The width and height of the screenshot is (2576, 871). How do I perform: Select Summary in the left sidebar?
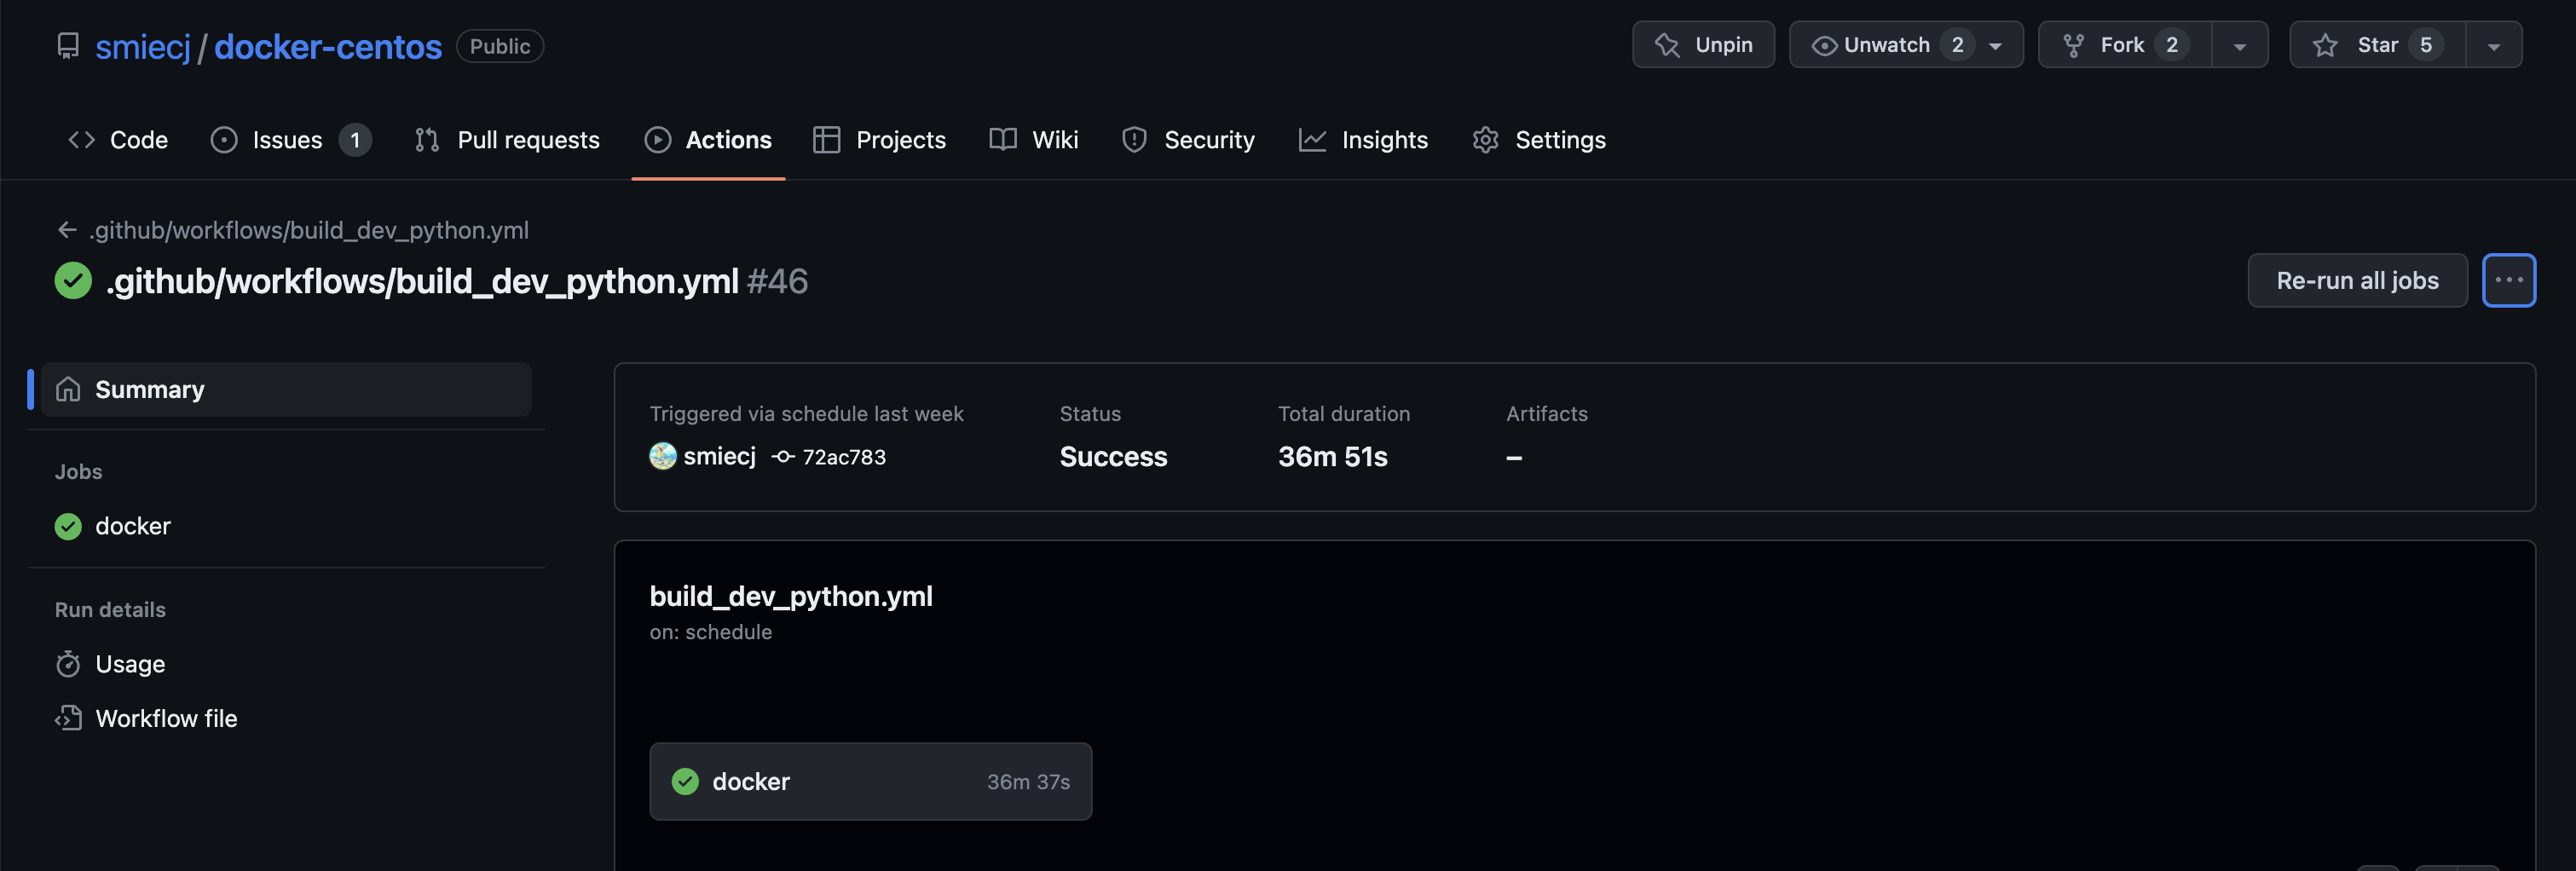[x=150, y=389]
